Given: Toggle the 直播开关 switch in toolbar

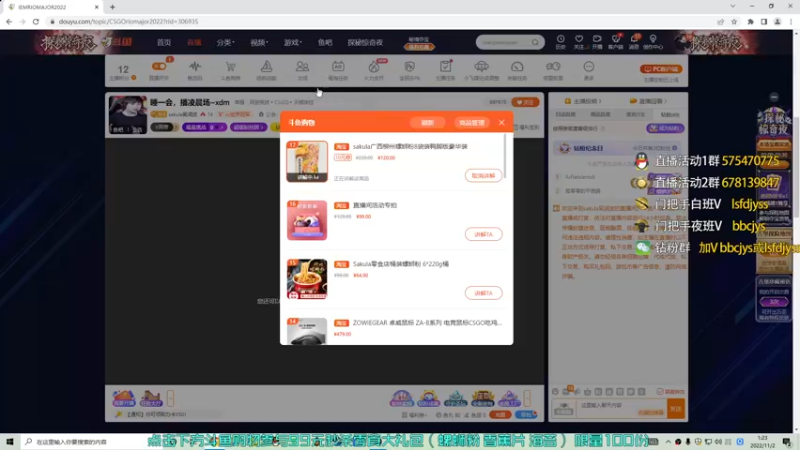Looking at the screenshot, I should coord(159,66).
